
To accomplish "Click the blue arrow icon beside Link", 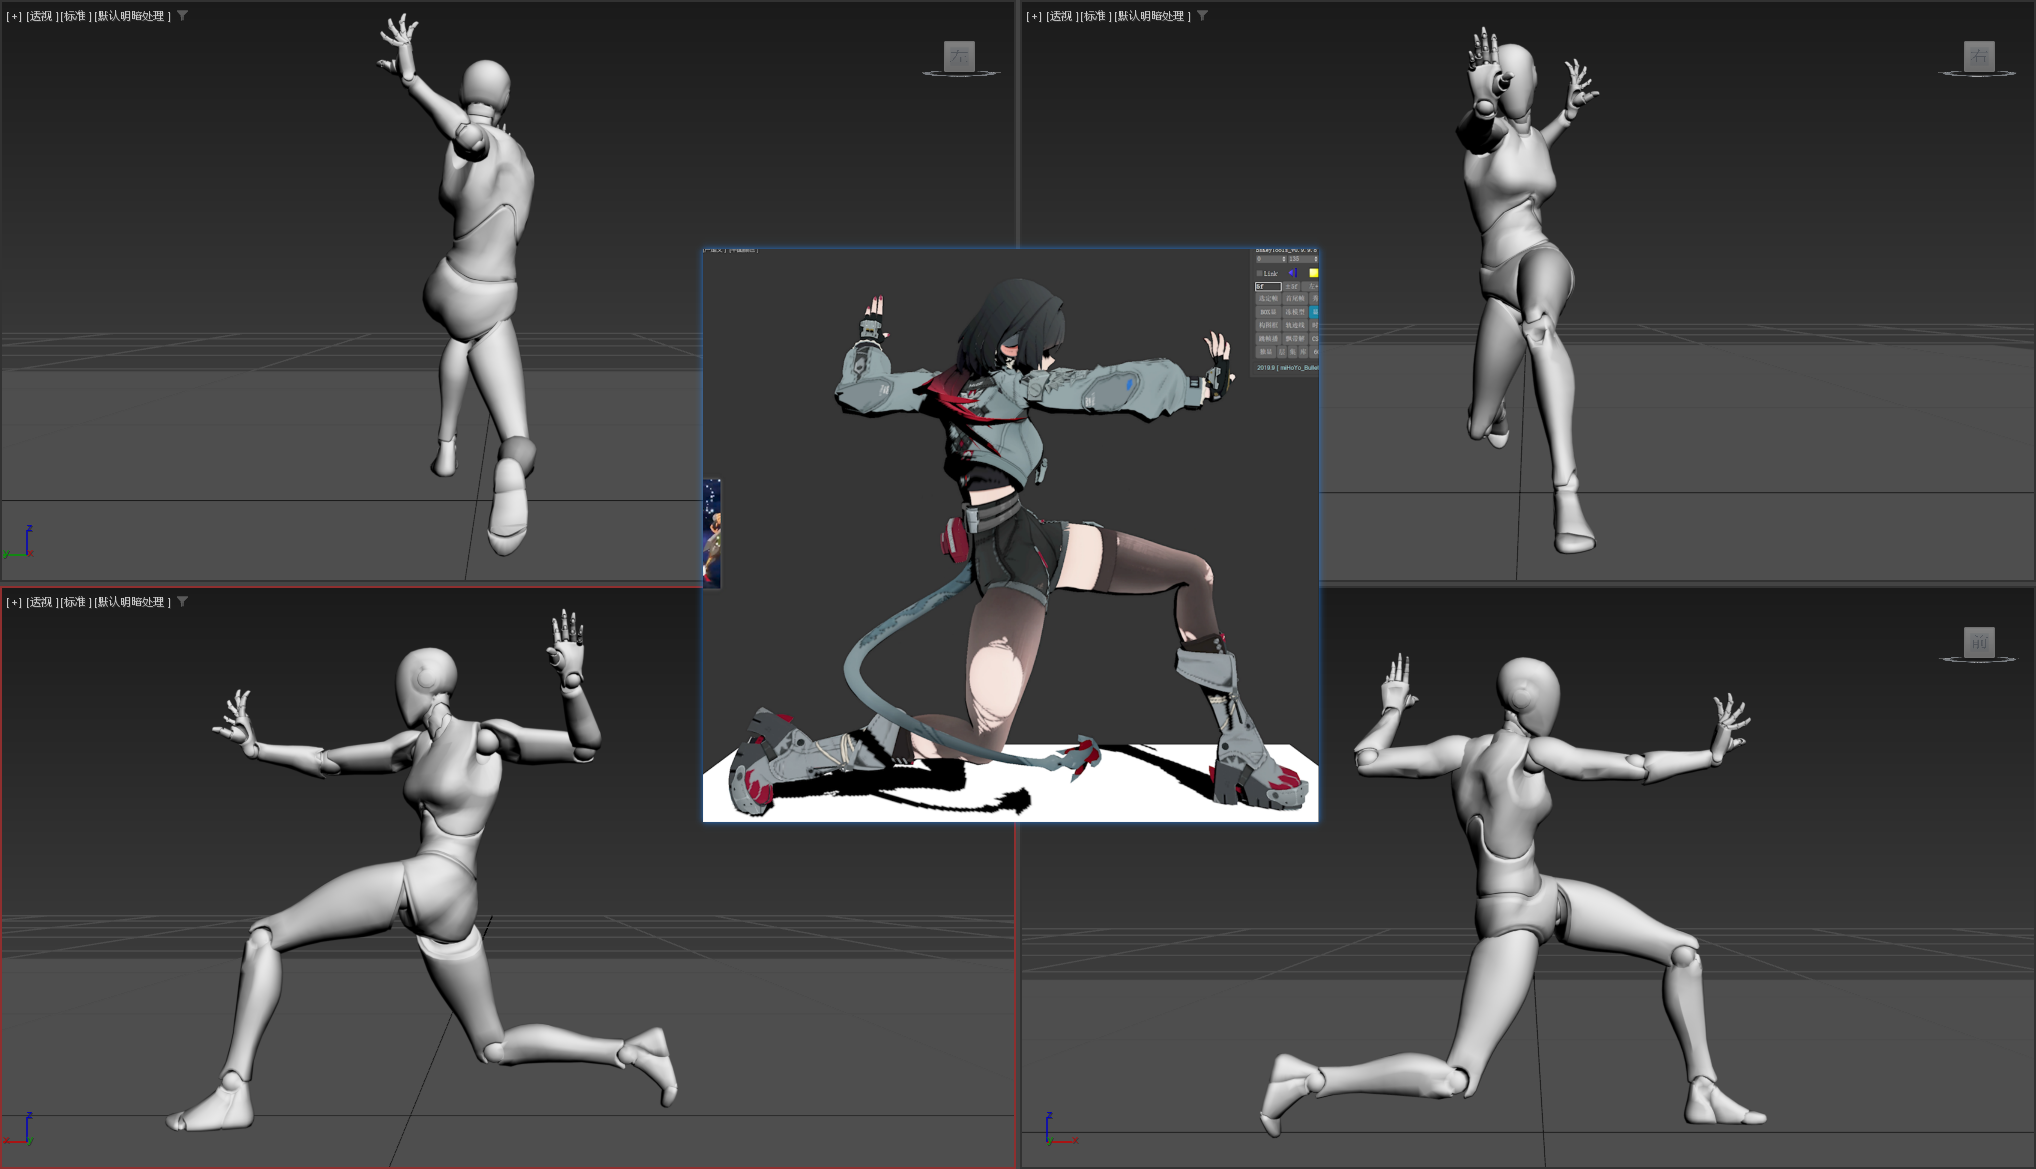I will (x=1292, y=273).
